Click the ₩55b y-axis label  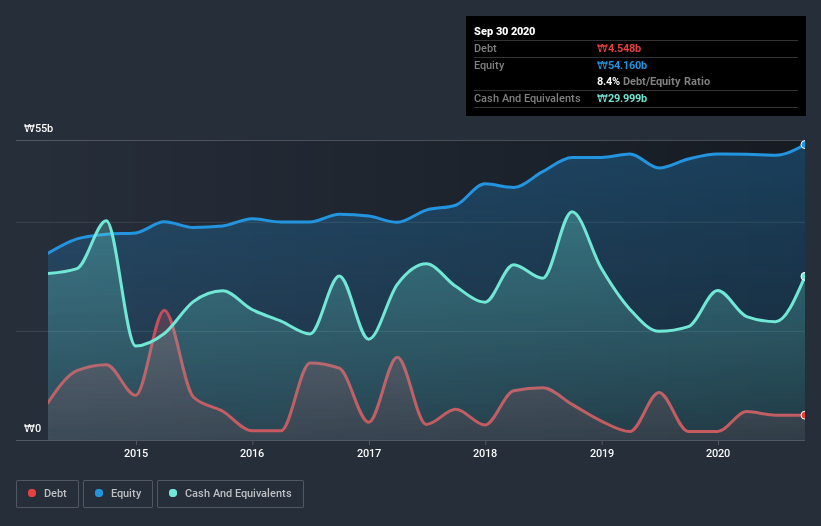point(39,129)
